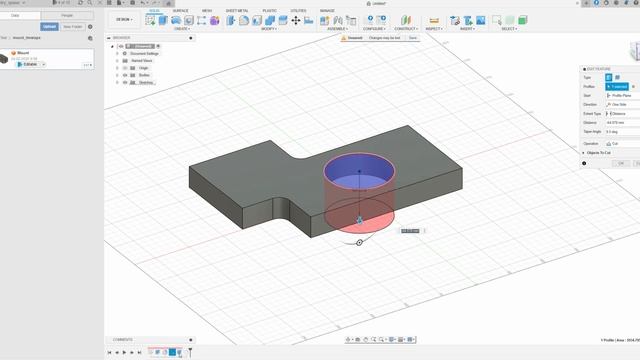Select the Fillet tool

point(244,20)
